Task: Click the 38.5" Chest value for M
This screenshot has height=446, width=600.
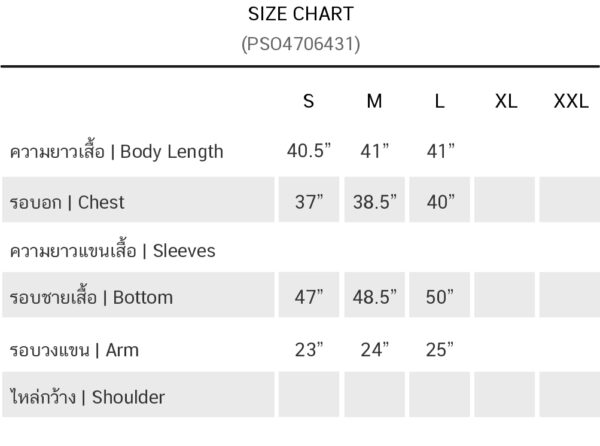Action: pyautogui.click(x=375, y=202)
